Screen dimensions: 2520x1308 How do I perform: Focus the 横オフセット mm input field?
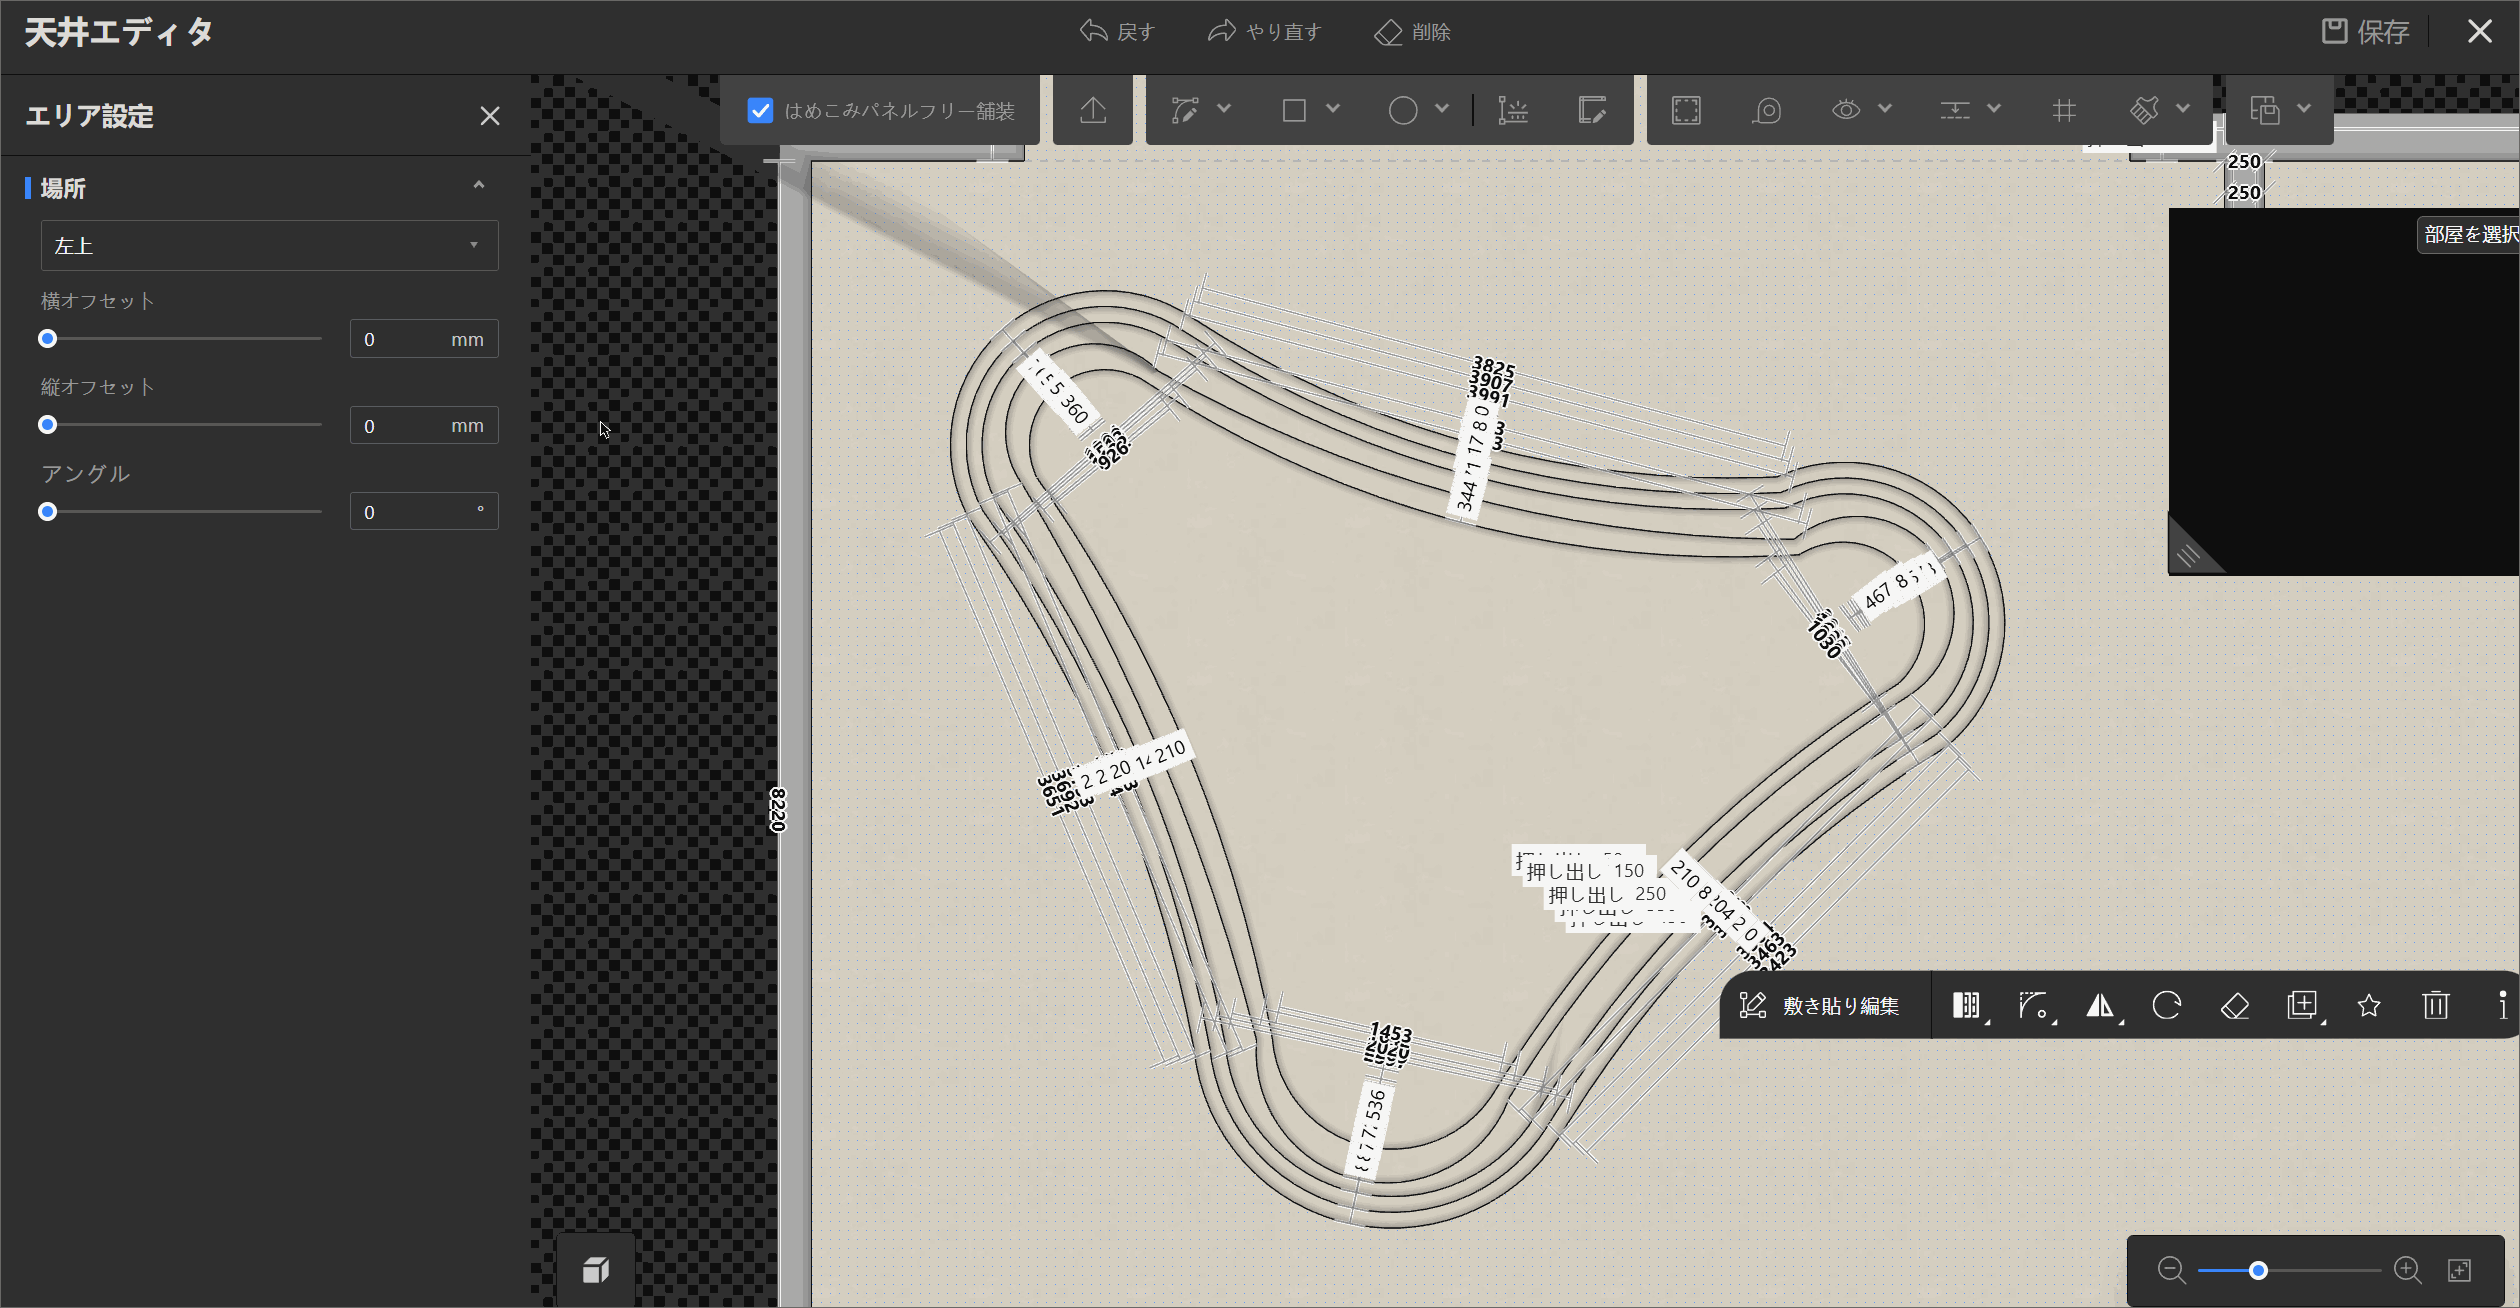[424, 339]
